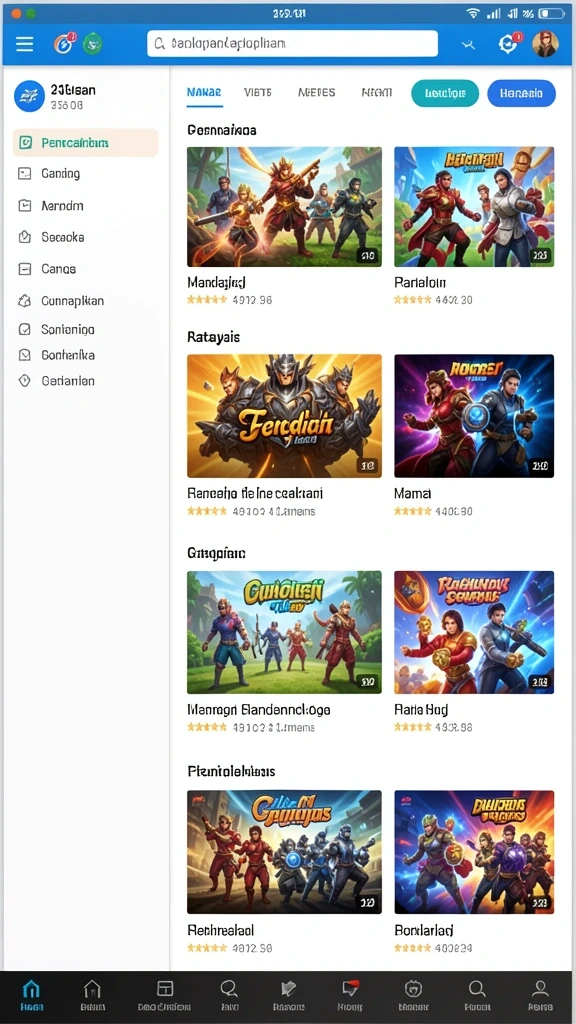576x1024 pixels.
Task: Click the blue profile logo in the sidebar
Action: pos(29,97)
